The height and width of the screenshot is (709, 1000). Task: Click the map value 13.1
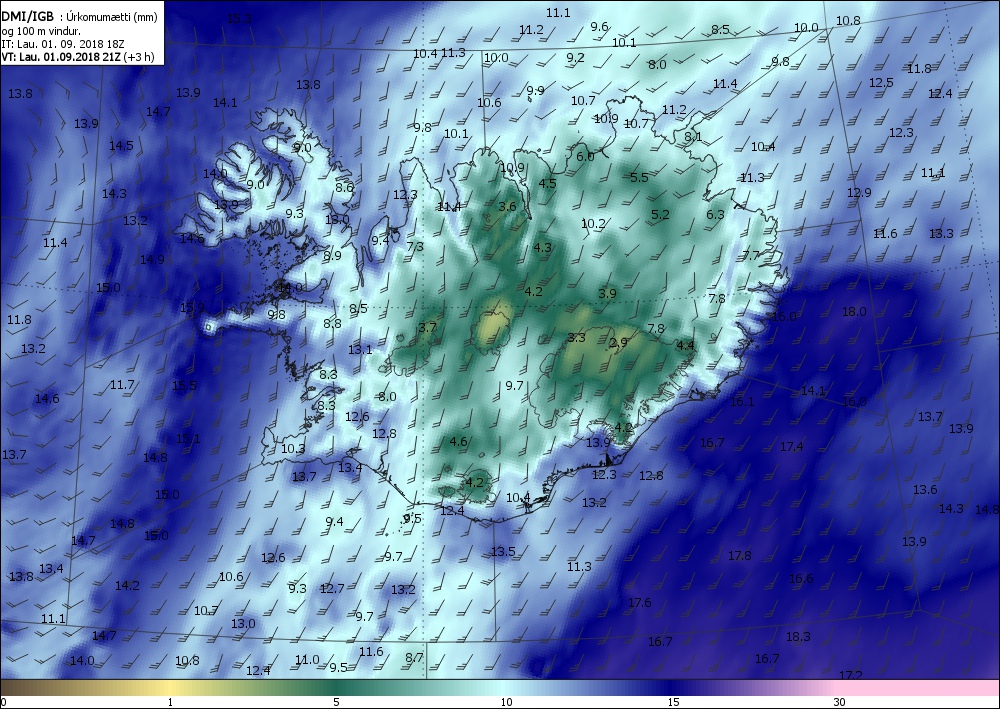point(360,349)
